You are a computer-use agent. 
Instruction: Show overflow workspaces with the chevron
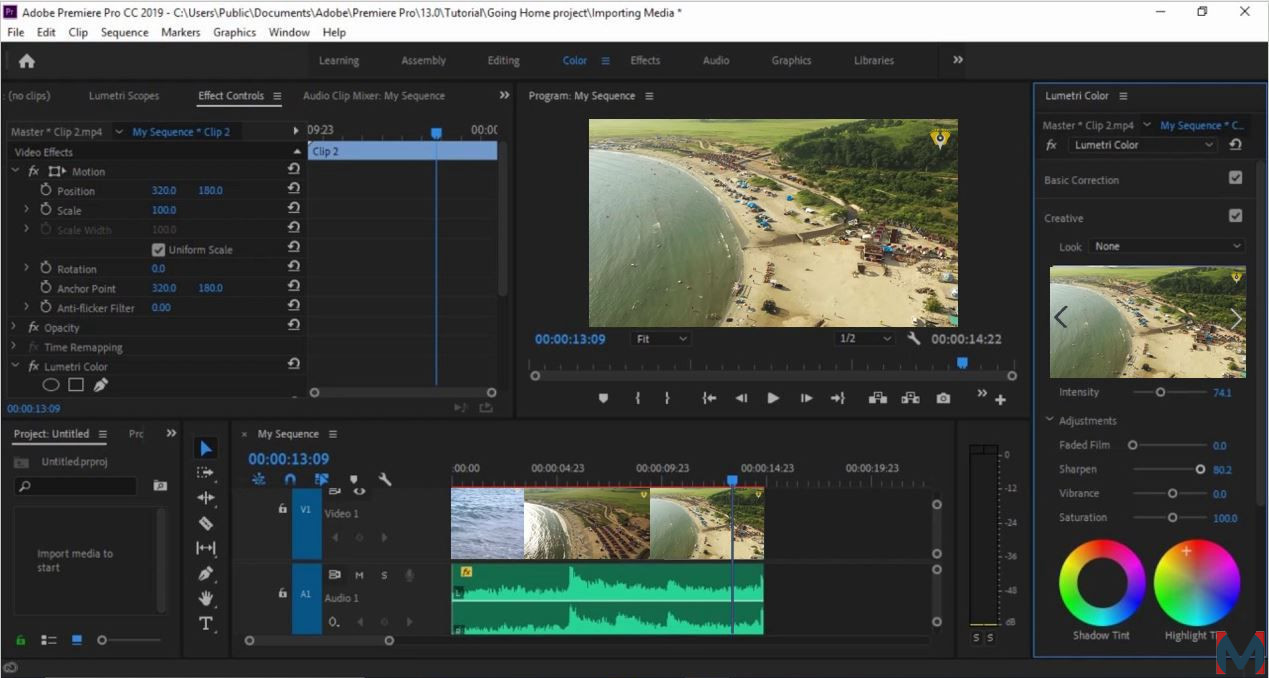click(957, 60)
